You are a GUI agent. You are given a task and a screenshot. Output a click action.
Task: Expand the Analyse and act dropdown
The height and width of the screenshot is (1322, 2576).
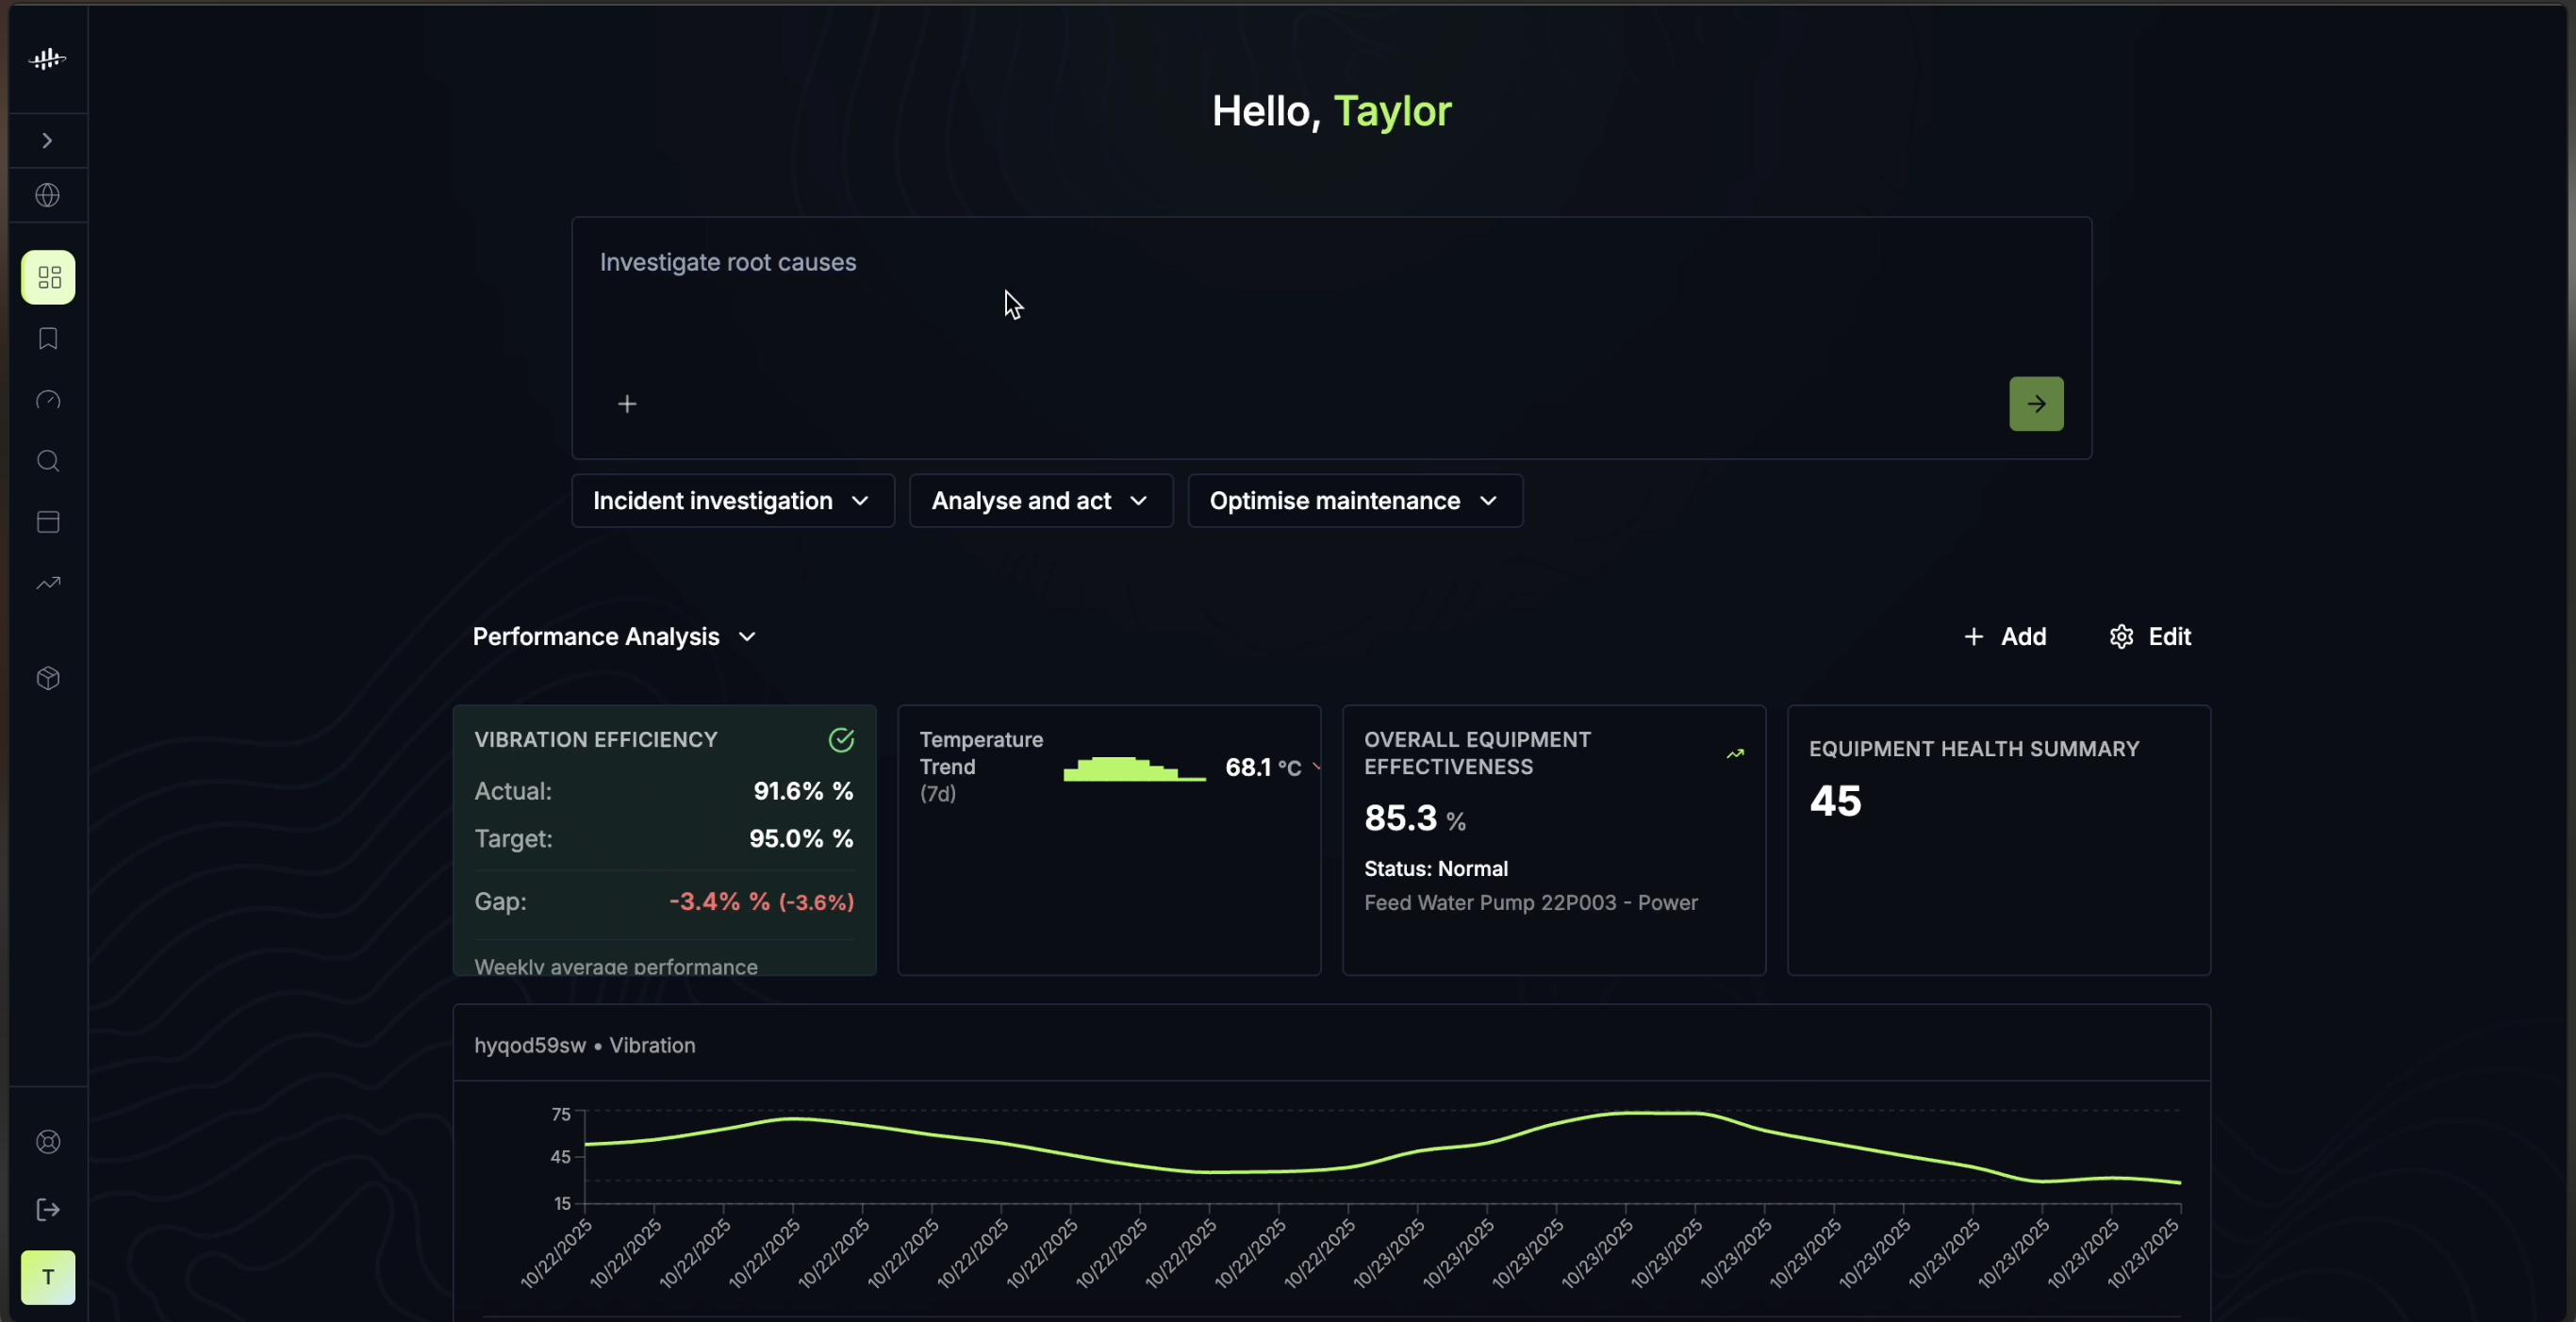point(1040,500)
